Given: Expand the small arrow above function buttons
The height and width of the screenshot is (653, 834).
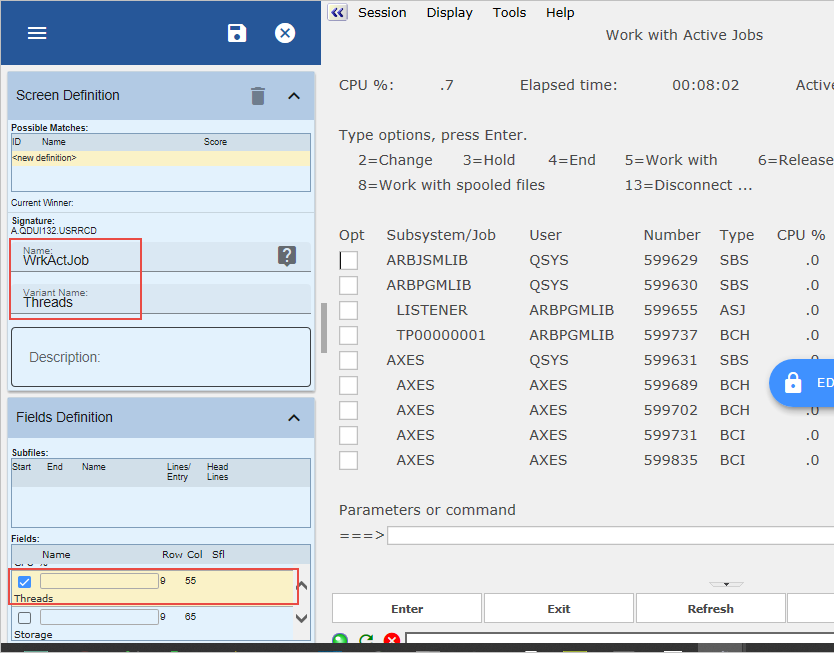Looking at the screenshot, I should point(726,584).
